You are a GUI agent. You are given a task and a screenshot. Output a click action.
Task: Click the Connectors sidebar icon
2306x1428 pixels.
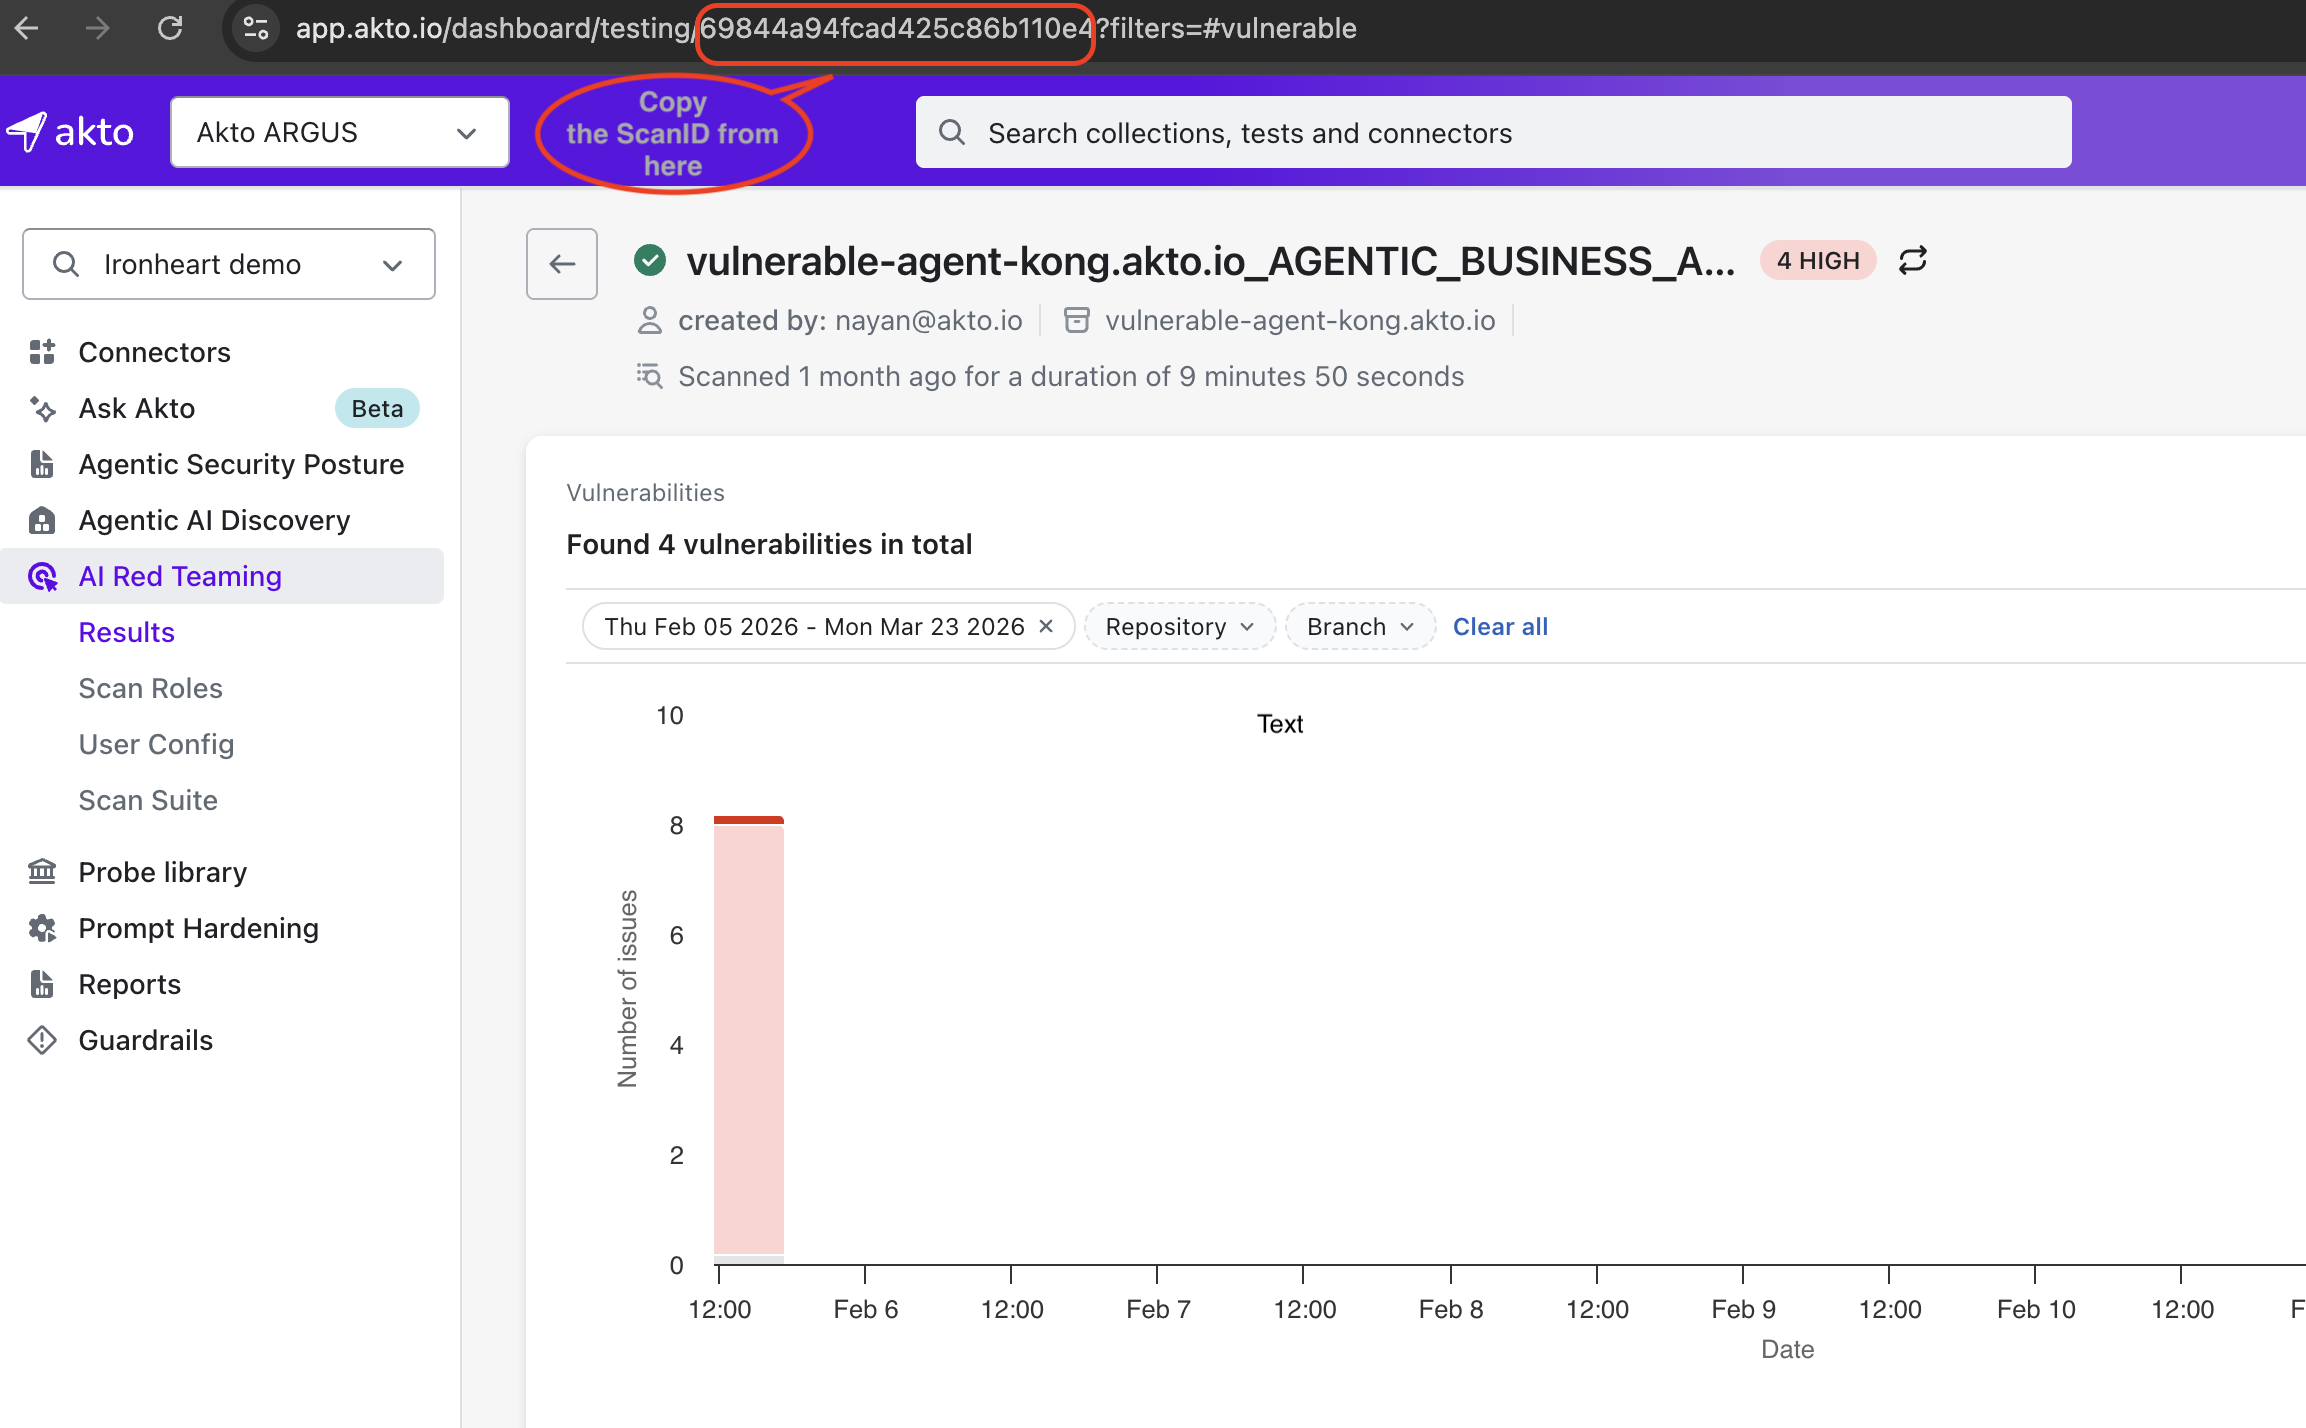[42, 352]
